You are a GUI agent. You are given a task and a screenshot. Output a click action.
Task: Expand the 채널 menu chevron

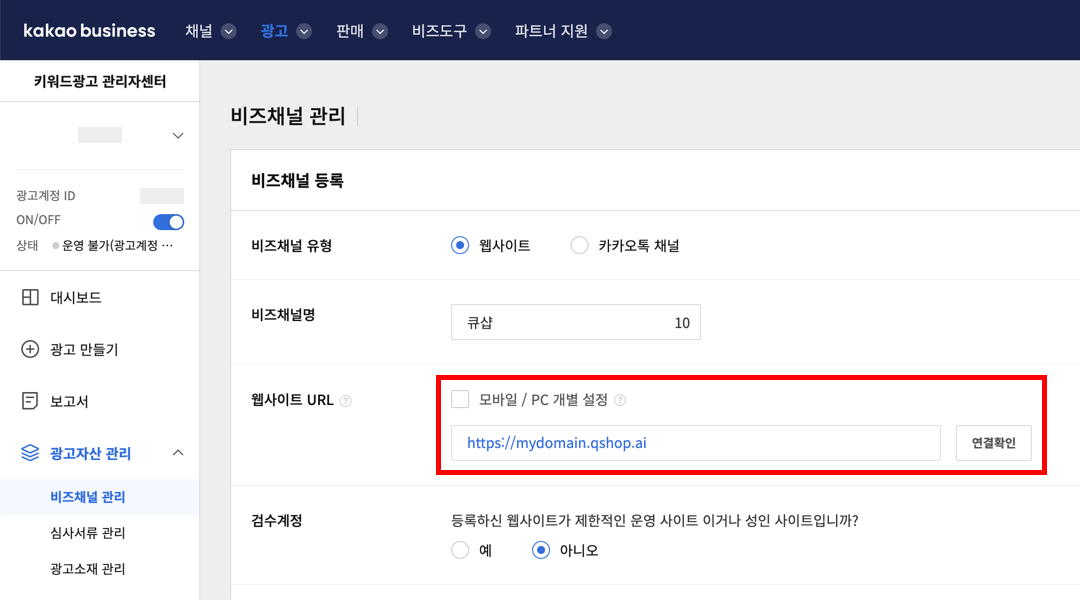[x=229, y=31]
